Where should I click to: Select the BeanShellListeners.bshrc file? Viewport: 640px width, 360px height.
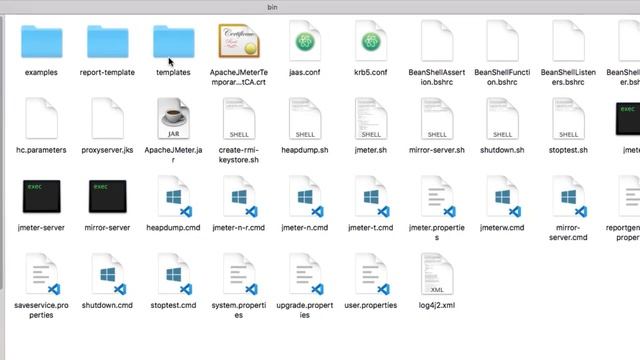[x=569, y=41]
